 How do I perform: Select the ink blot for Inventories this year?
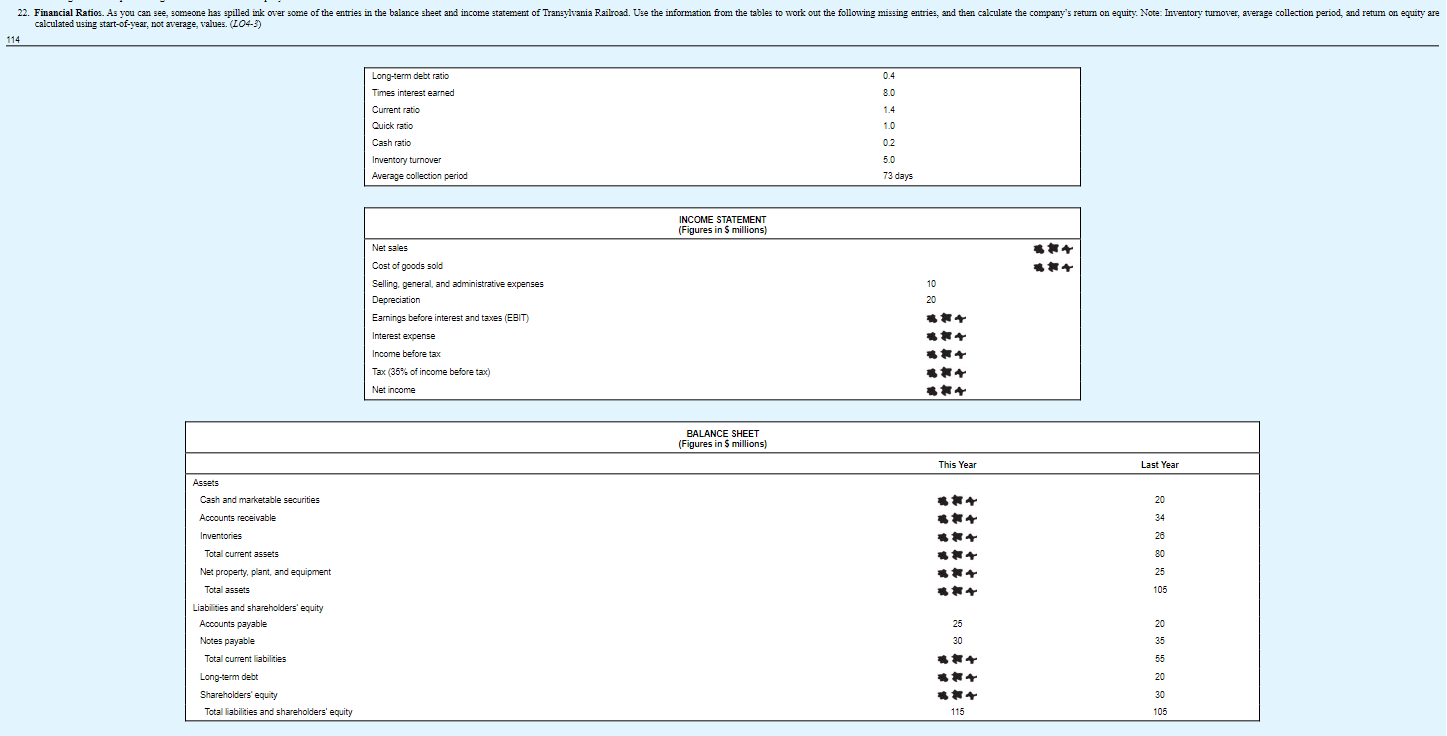pos(957,536)
